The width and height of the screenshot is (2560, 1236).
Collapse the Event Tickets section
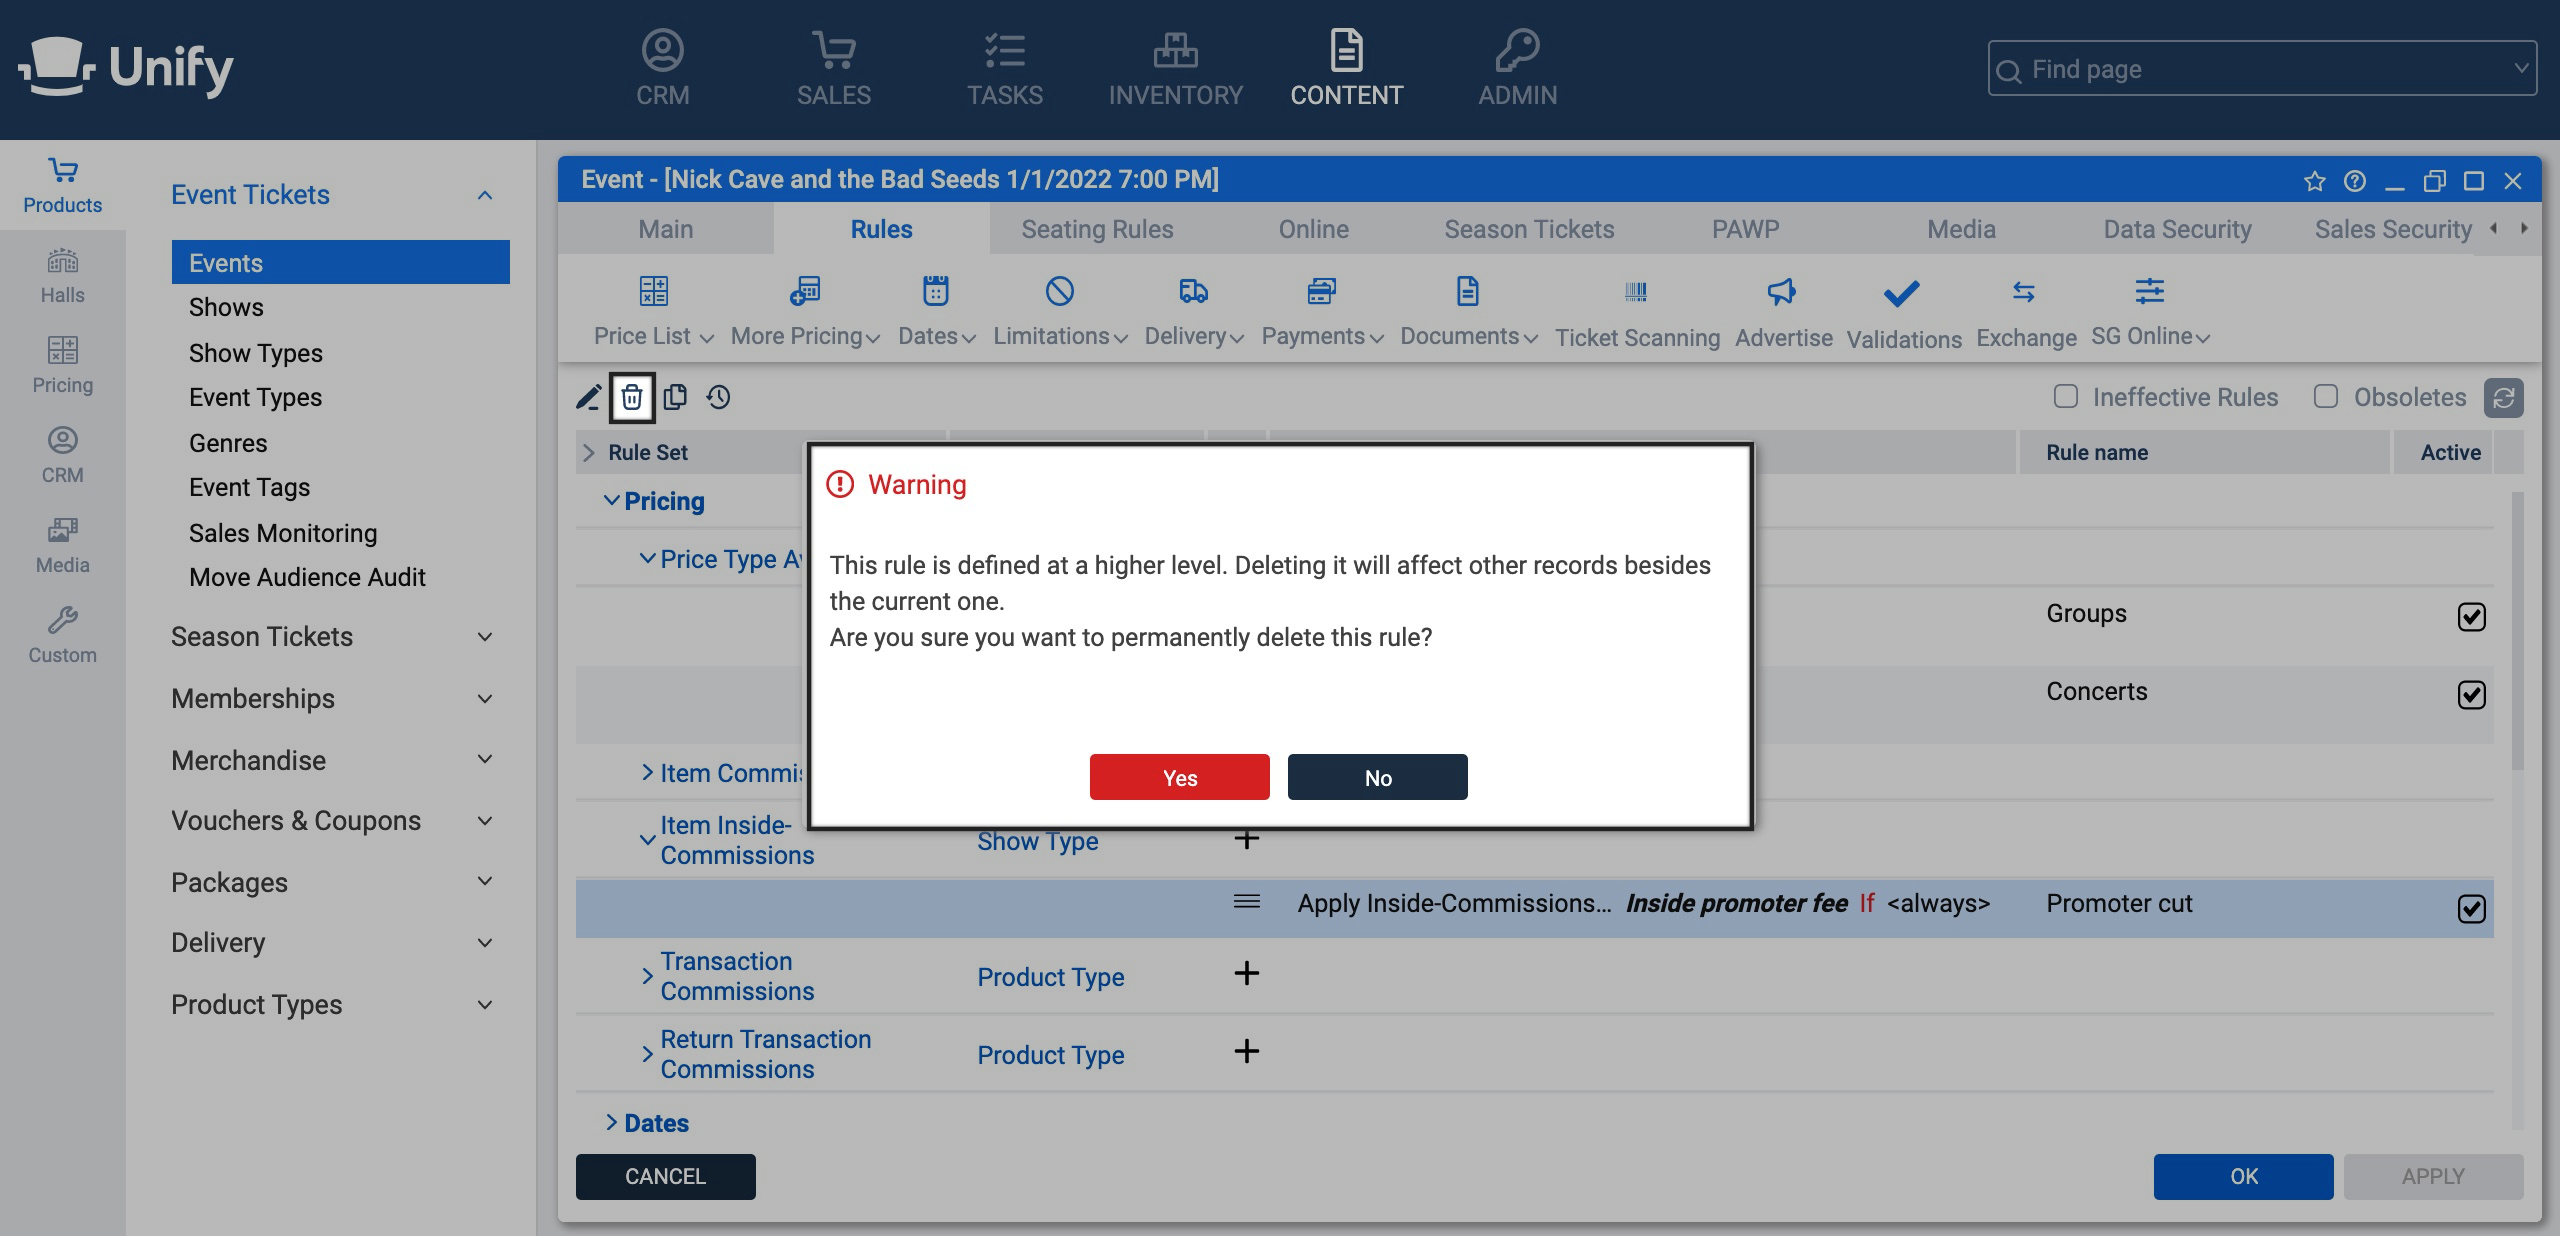(x=486, y=194)
